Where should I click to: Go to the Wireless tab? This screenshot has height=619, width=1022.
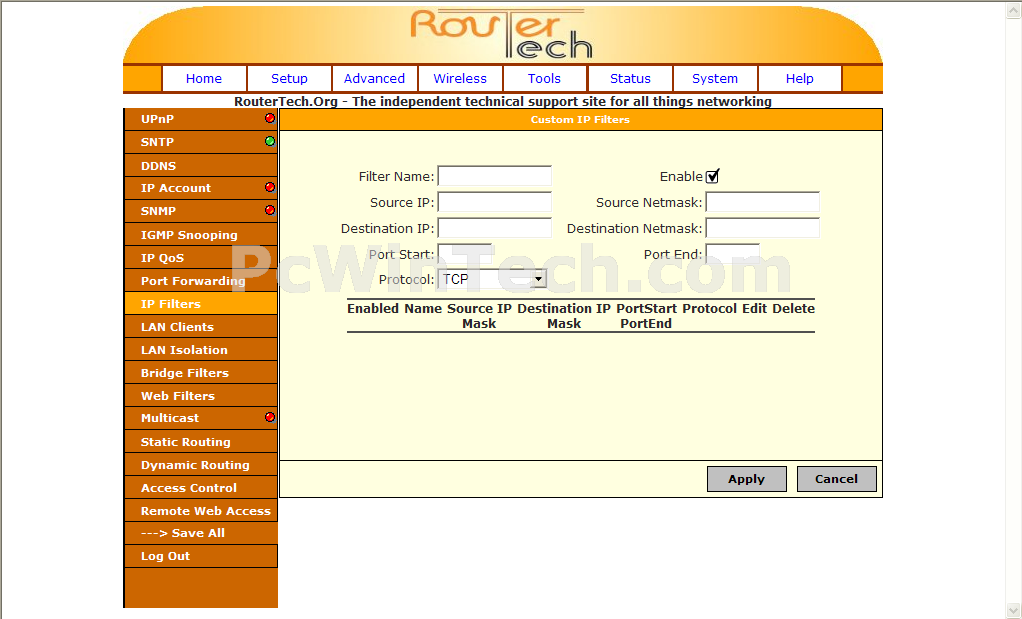click(x=460, y=79)
